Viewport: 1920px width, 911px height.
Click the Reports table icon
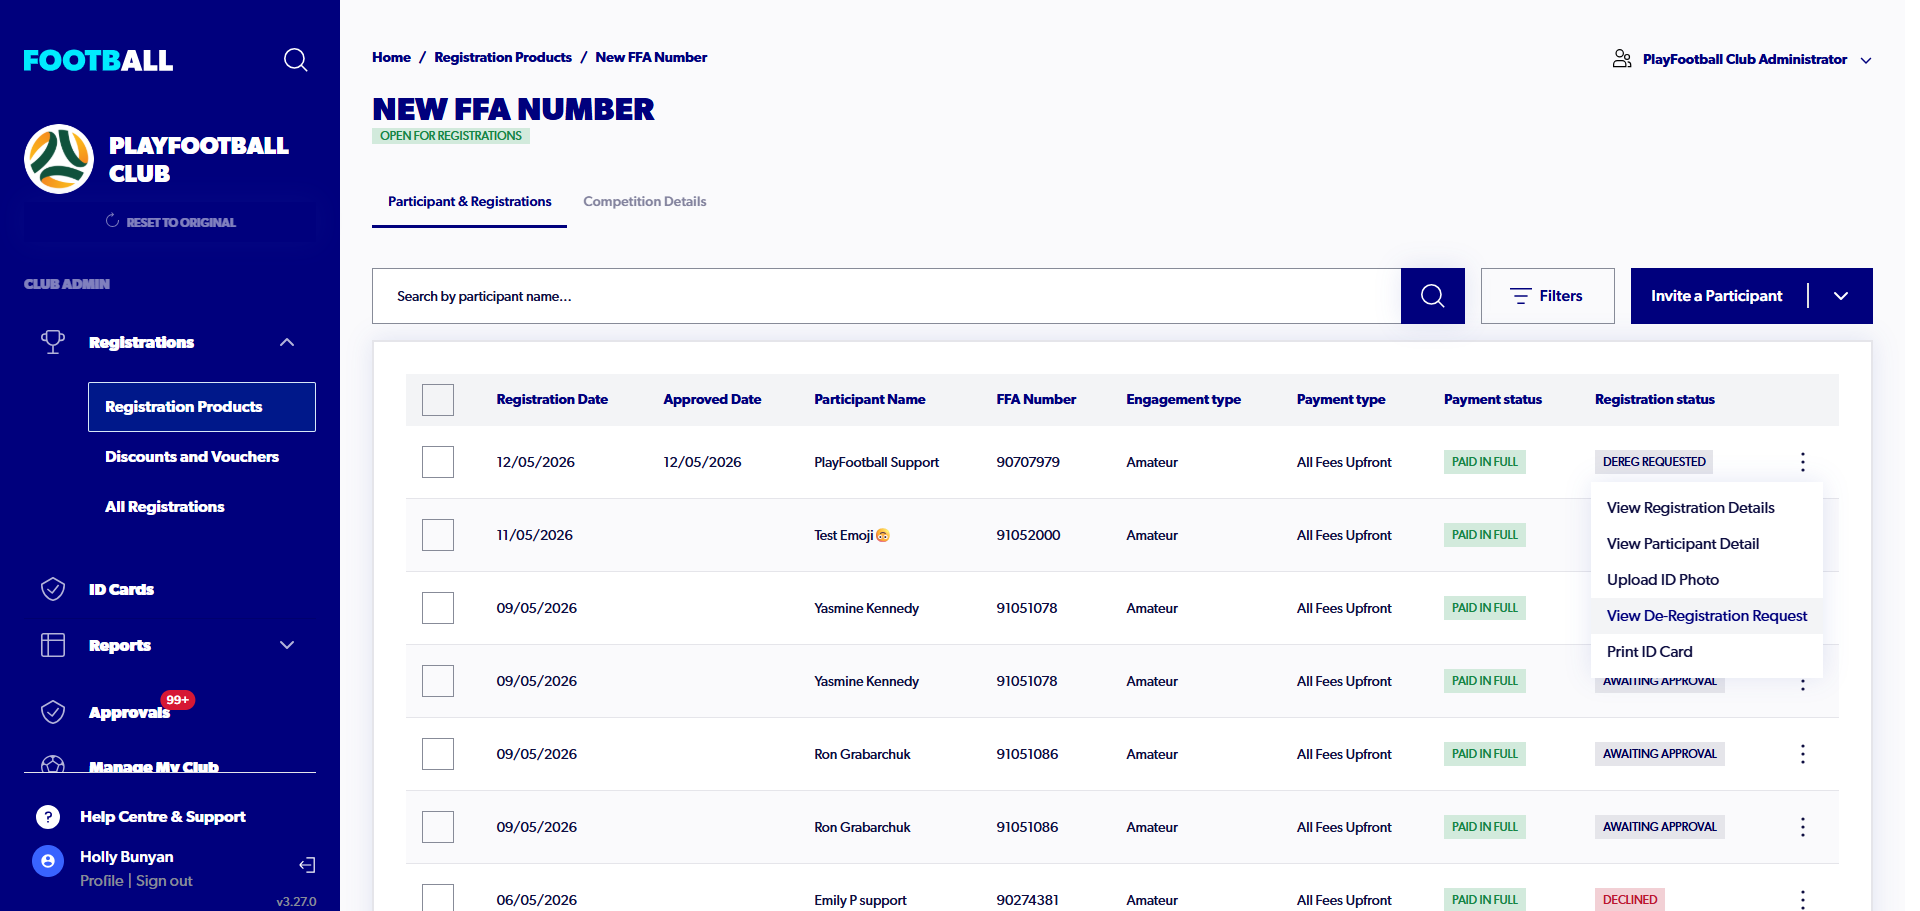tap(53, 645)
